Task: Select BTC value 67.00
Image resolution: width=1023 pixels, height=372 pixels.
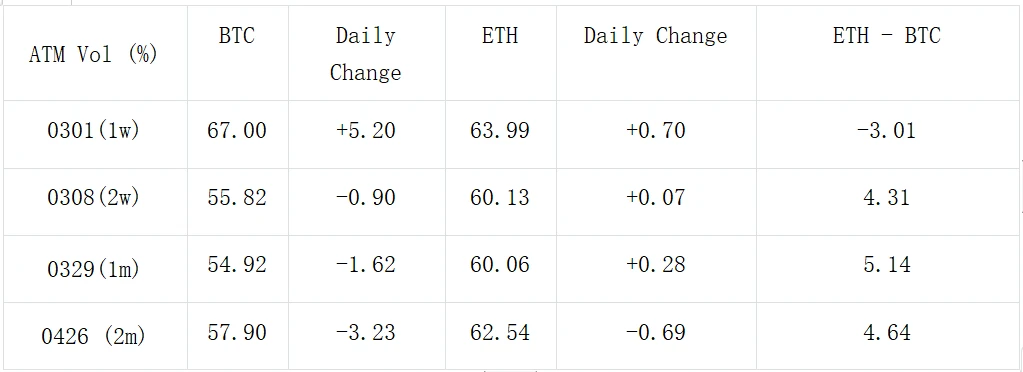Action: tap(237, 131)
